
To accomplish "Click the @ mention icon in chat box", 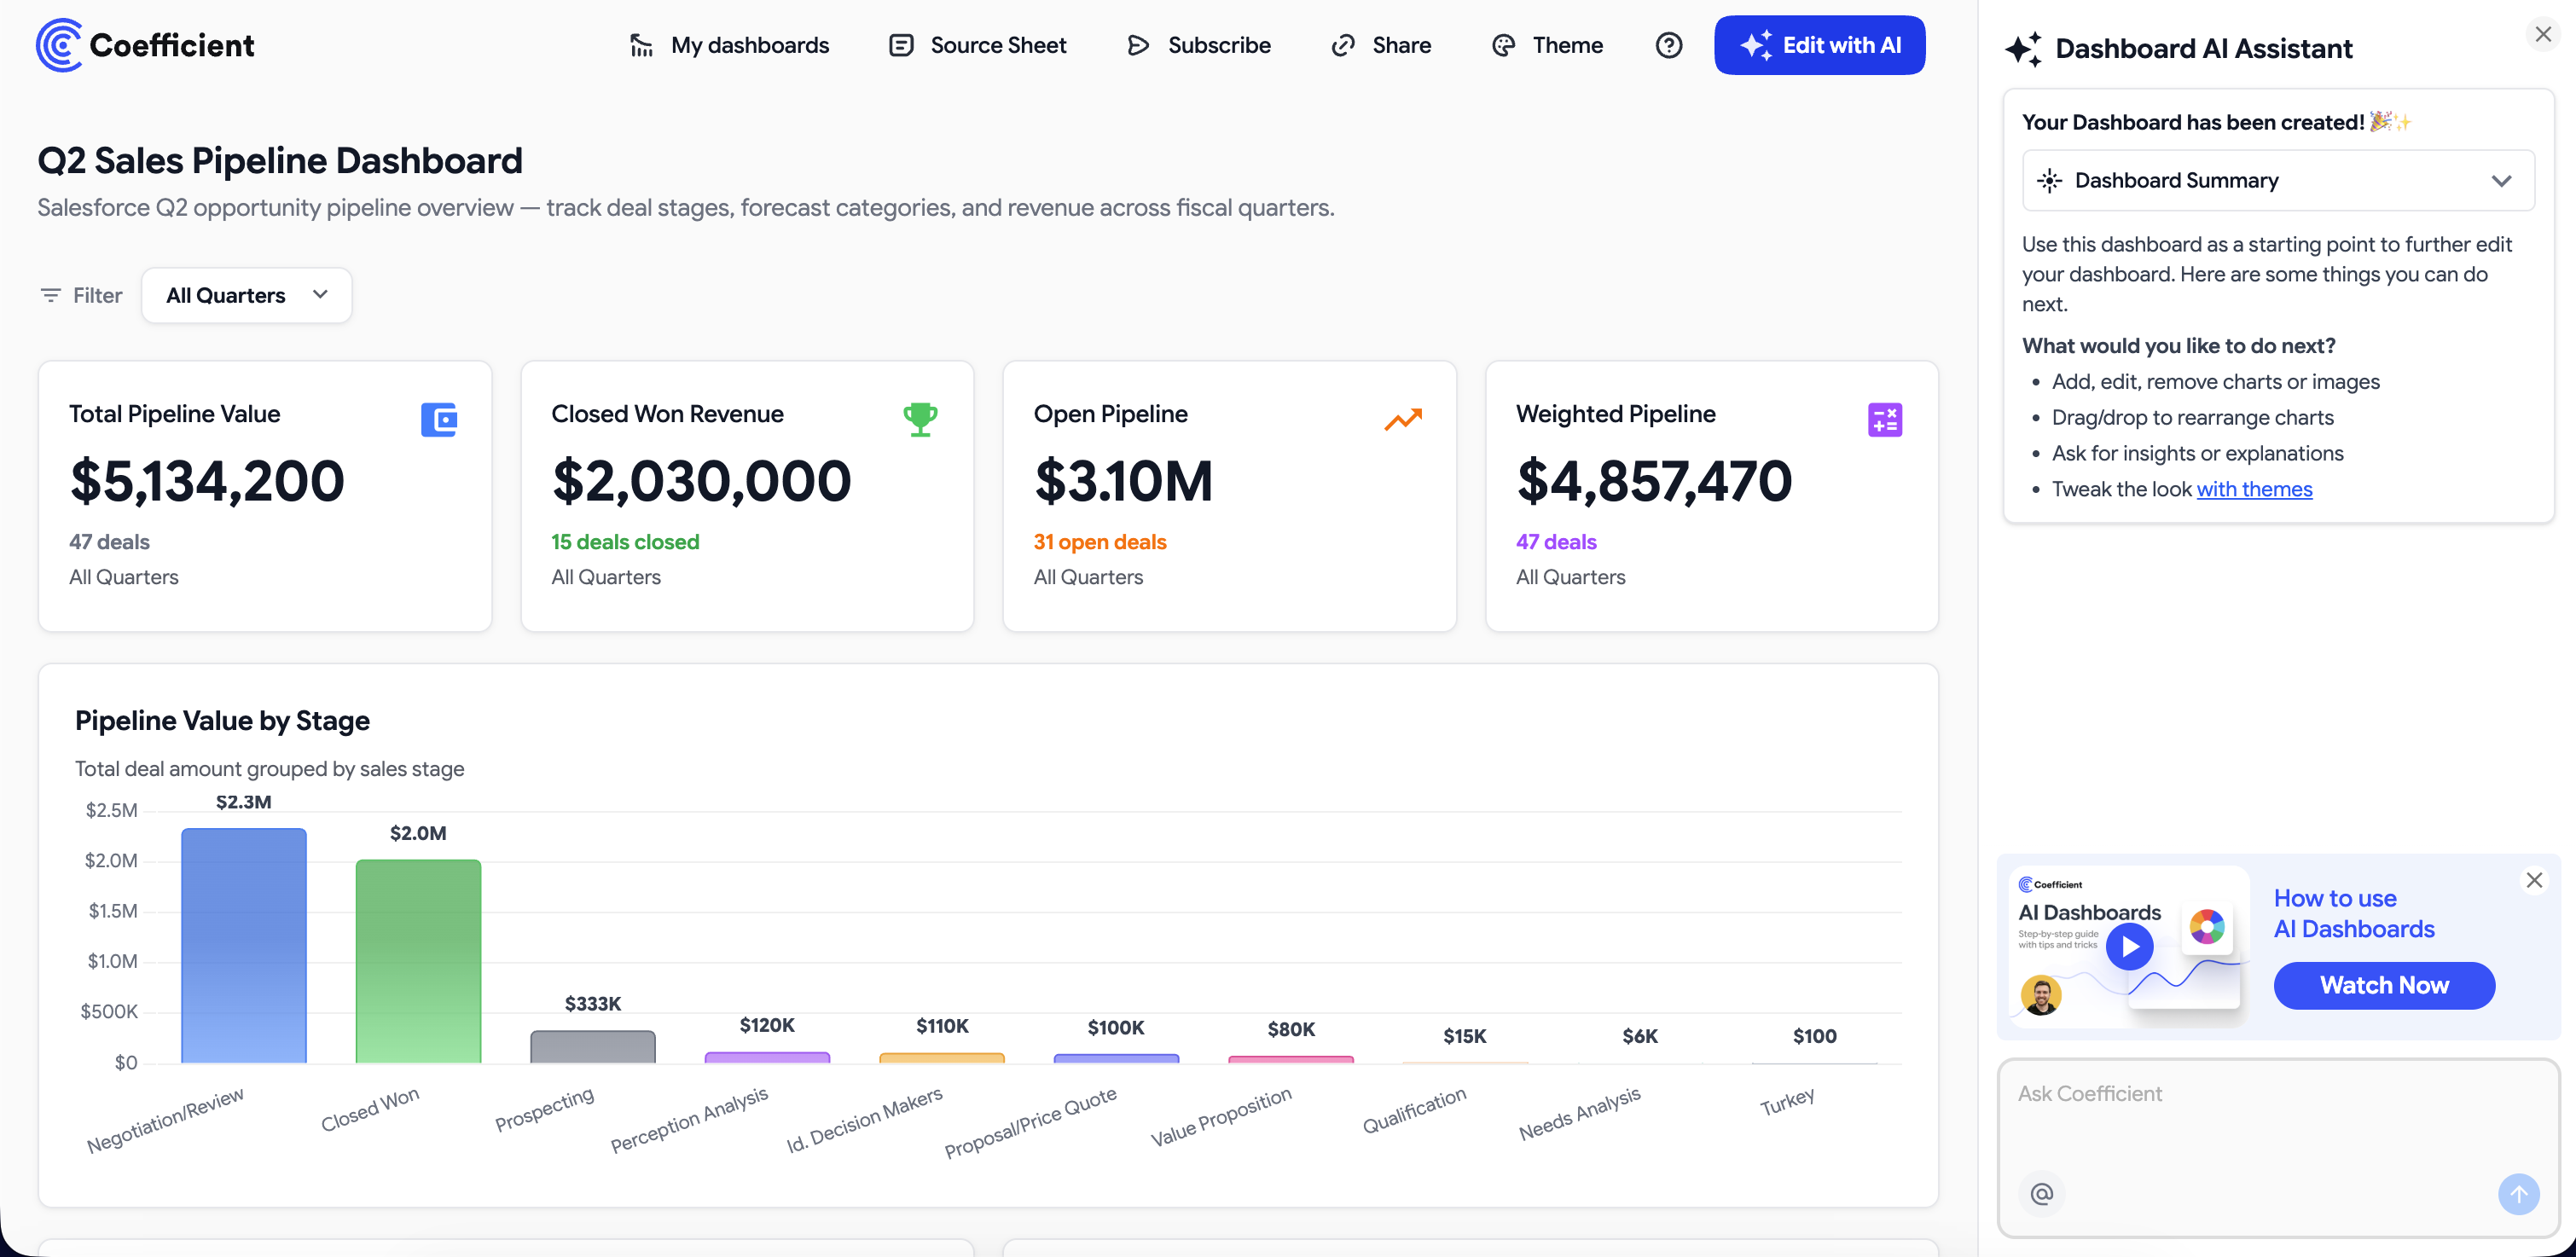I will (2042, 1193).
